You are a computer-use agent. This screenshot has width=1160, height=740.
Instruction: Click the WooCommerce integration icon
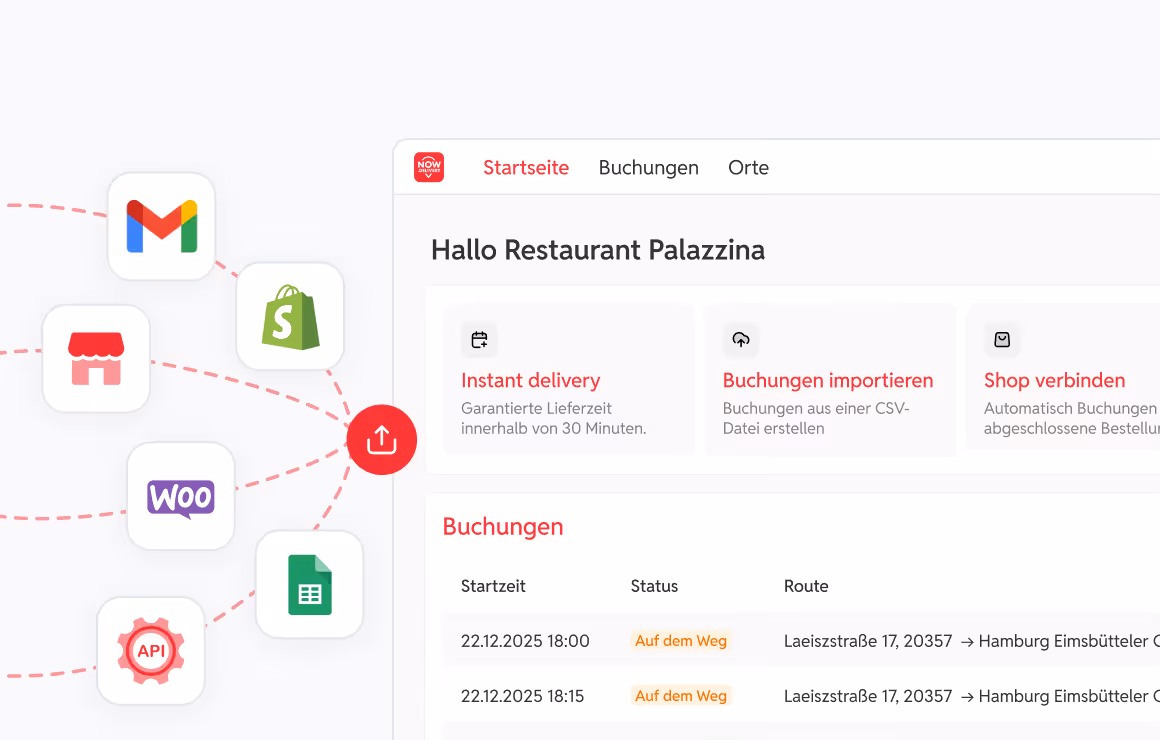[181, 497]
